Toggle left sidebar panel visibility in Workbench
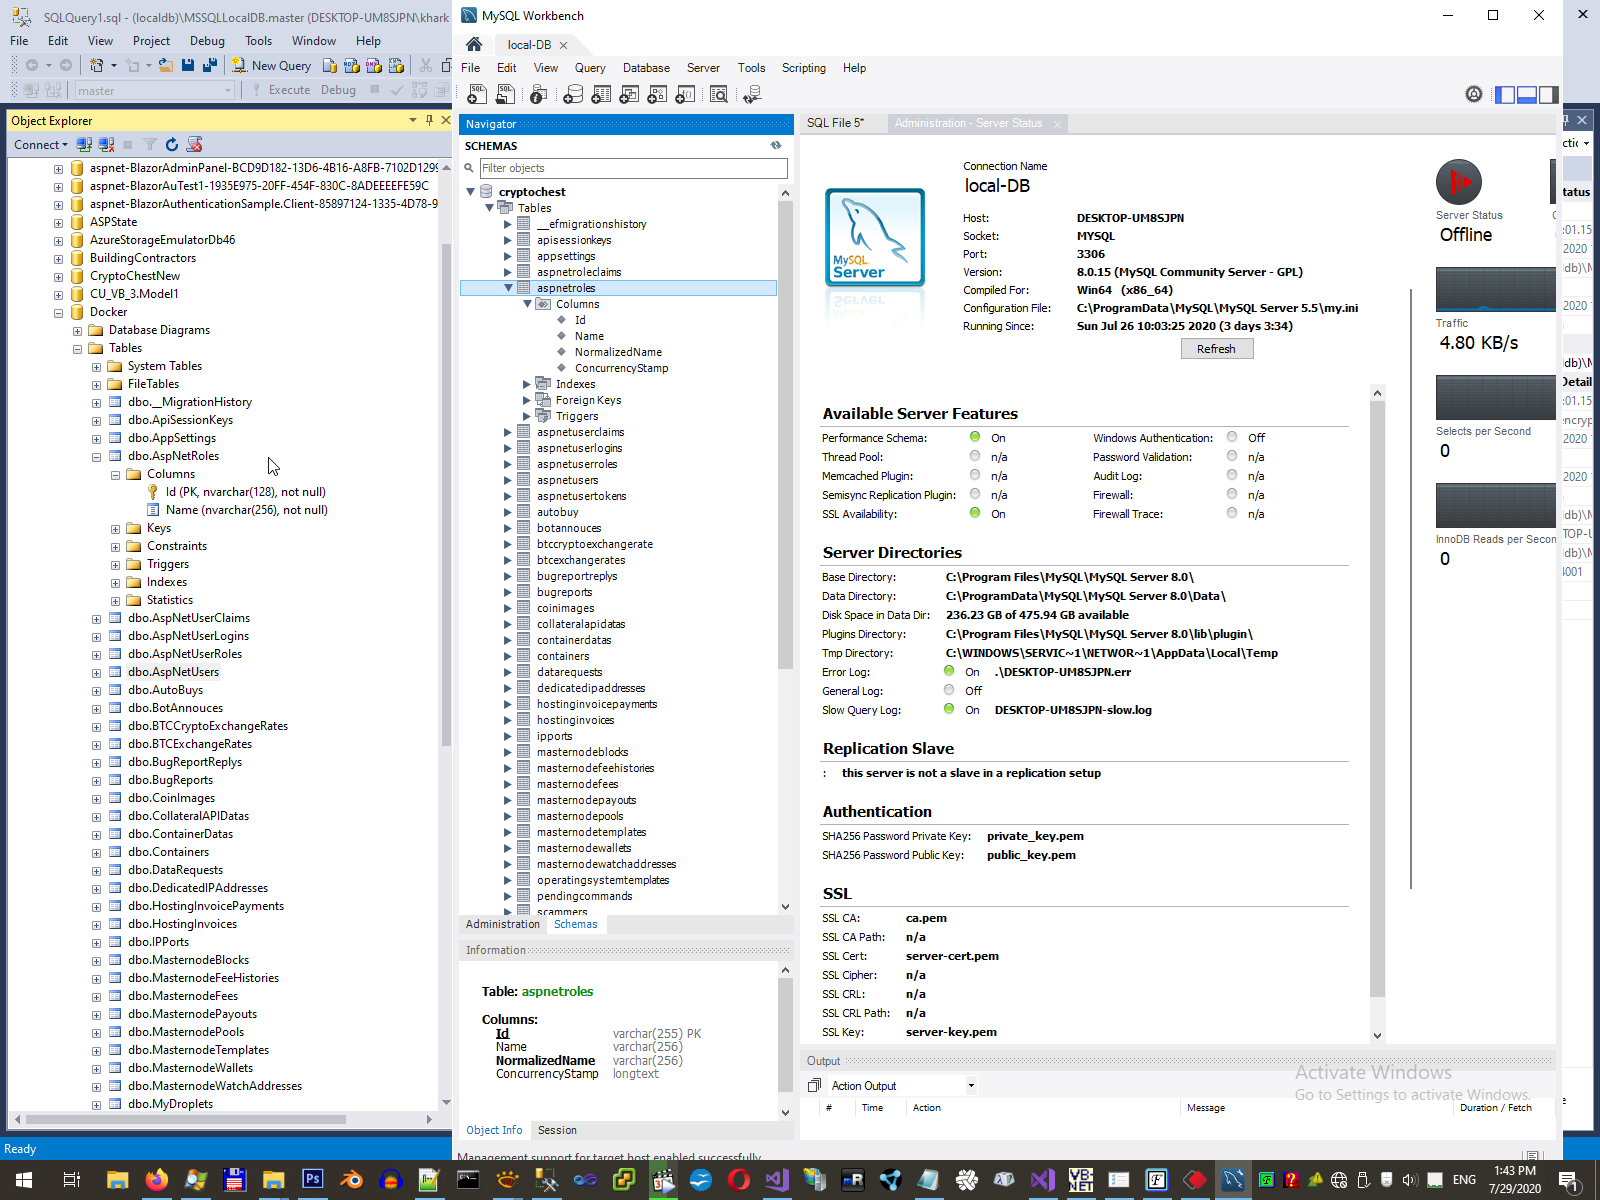 [x=1505, y=94]
